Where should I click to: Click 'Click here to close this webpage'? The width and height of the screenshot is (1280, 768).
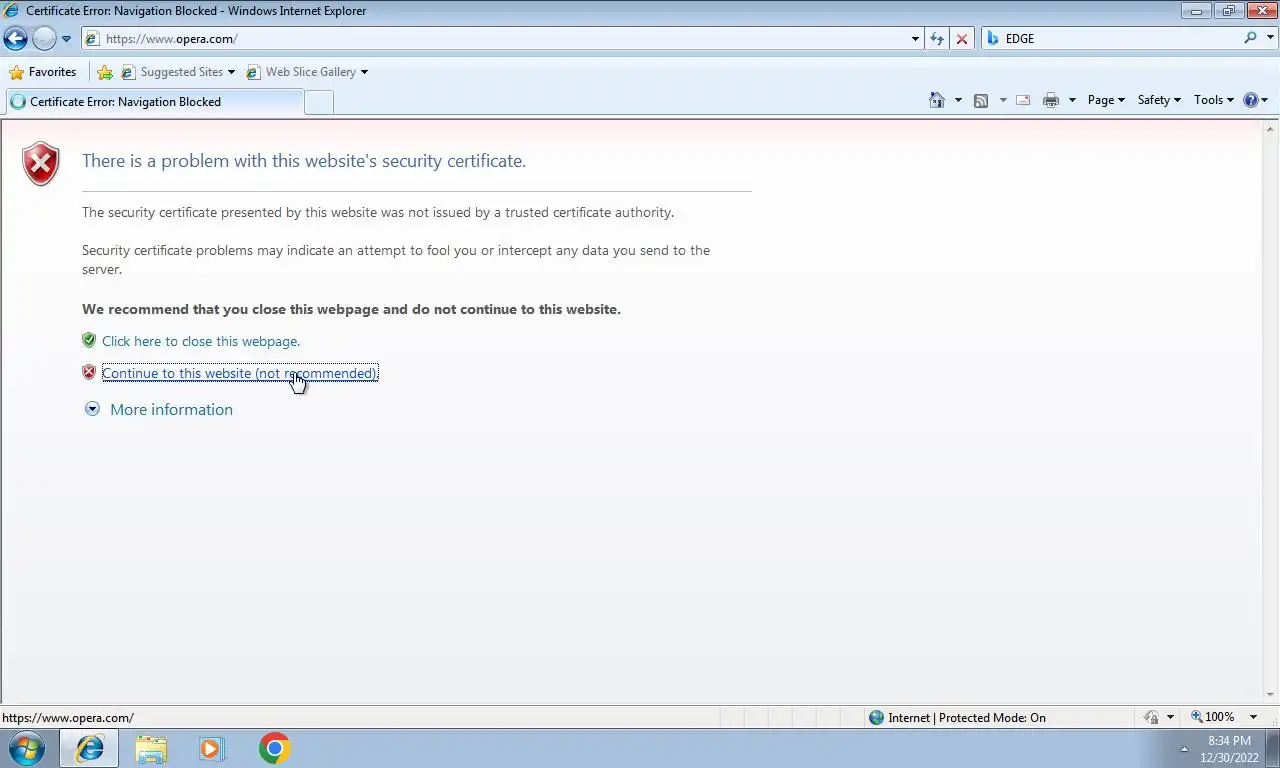[x=201, y=341]
